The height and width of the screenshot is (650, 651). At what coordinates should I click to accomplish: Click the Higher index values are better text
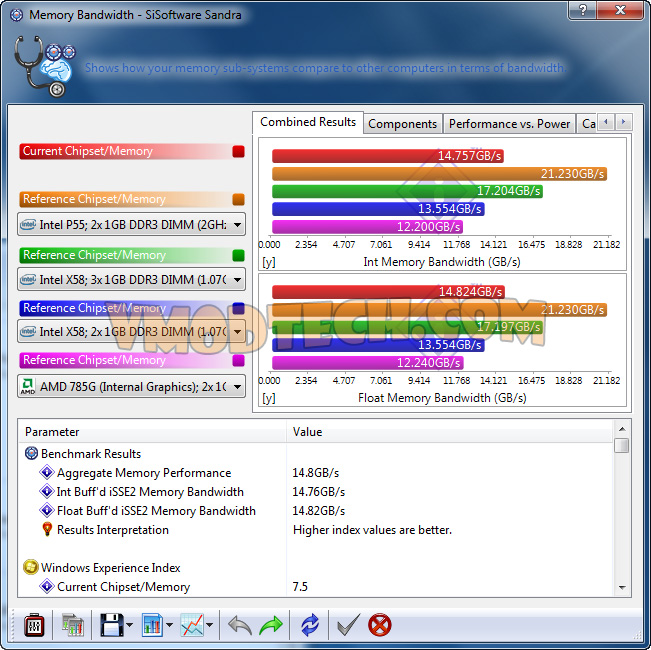click(x=372, y=530)
